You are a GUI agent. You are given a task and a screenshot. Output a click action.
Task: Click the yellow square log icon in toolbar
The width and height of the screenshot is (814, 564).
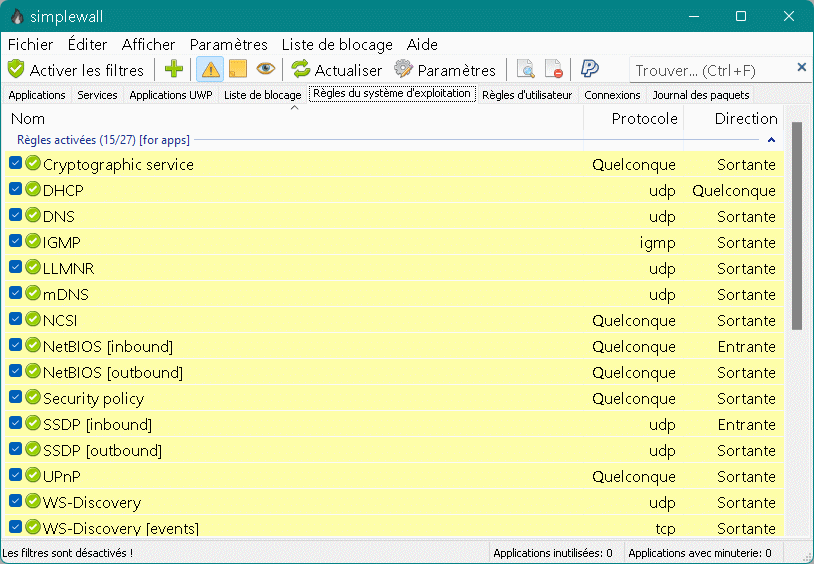coord(238,69)
